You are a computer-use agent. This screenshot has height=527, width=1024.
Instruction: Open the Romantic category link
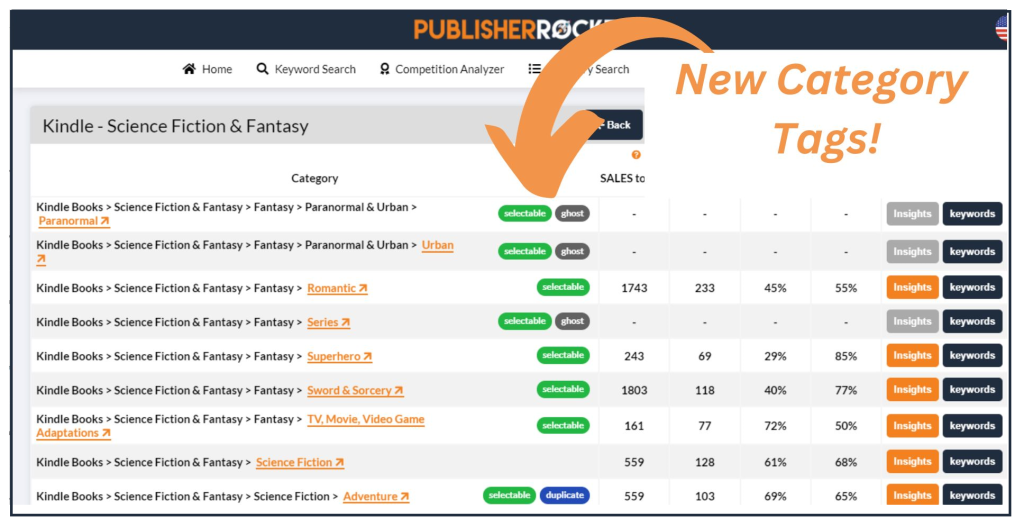(338, 288)
